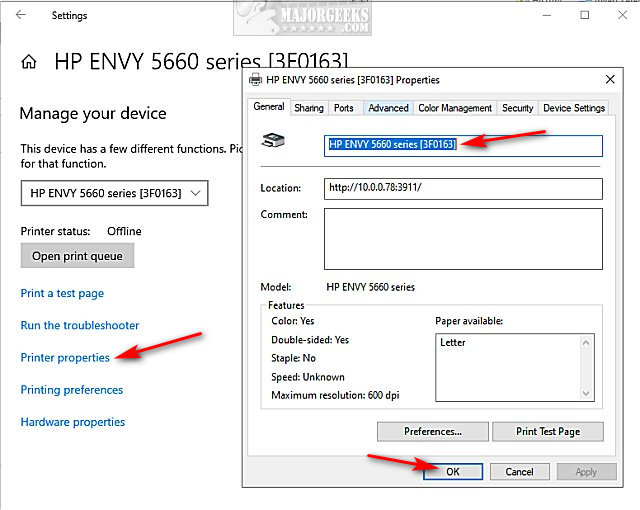Click Open print queue button
Image resolution: width=640 pixels, height=510 pixels.
point(77,256)
